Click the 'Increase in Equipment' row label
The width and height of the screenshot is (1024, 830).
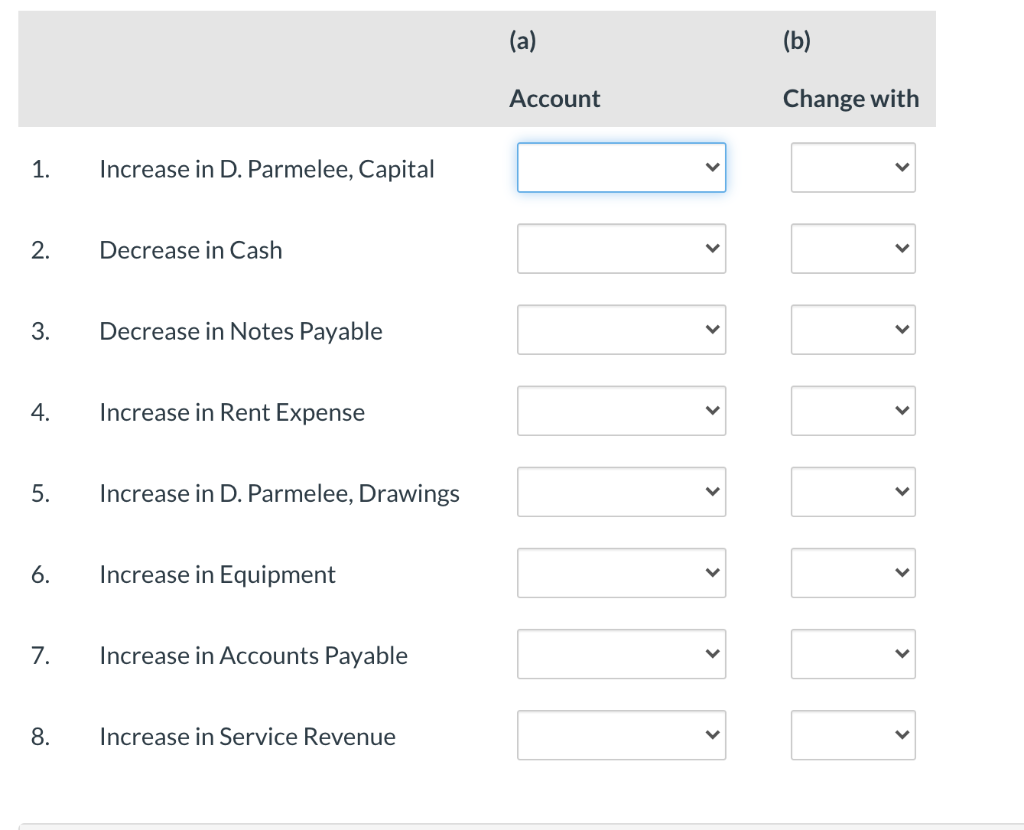click(217, 574)
